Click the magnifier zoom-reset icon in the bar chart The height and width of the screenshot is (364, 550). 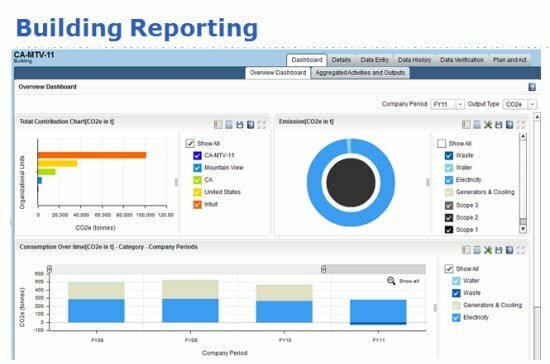tap(391, 281)
